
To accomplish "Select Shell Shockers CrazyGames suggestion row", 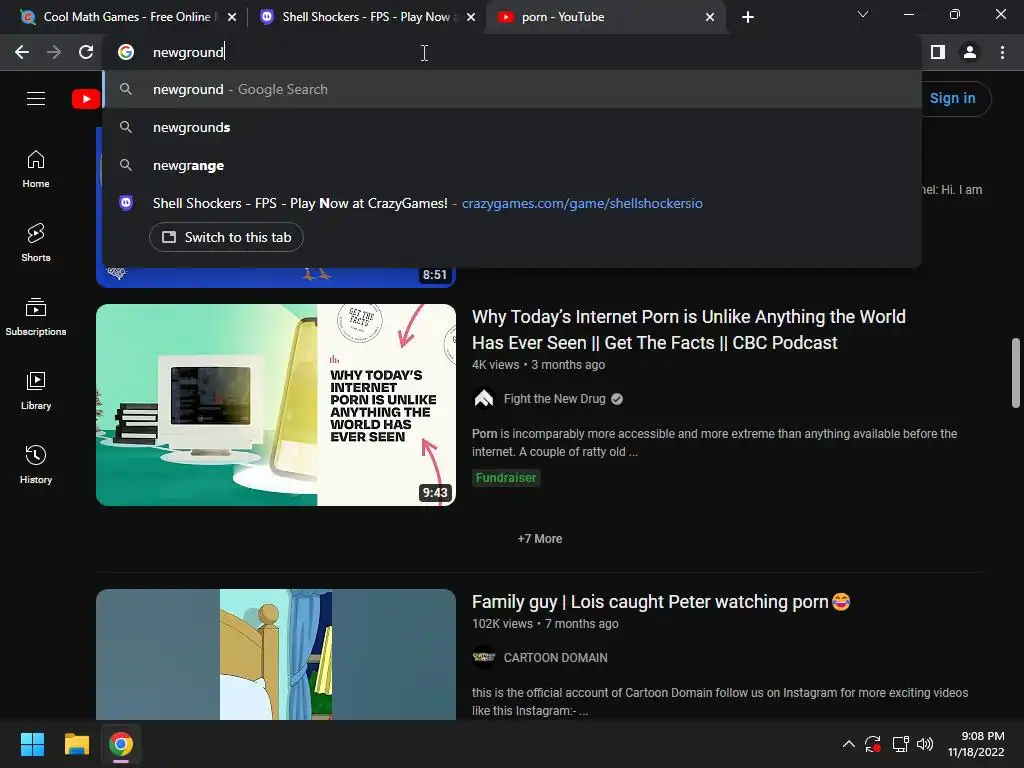I will (512, 203).
